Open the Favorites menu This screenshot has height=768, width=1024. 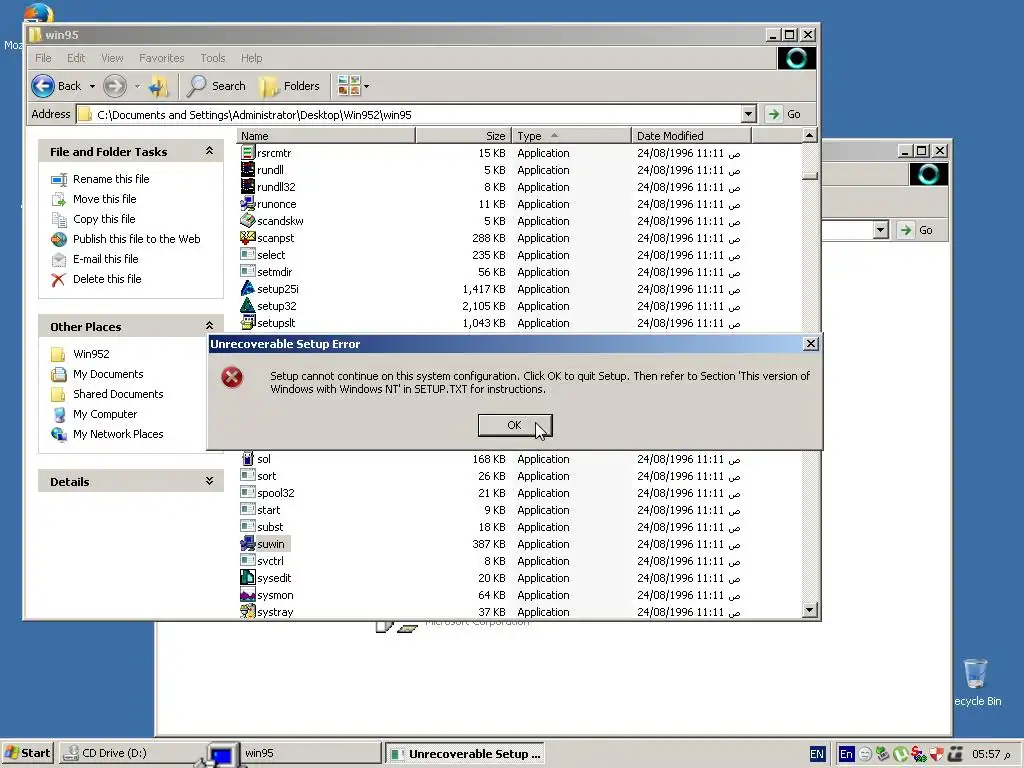click(161, 58)
